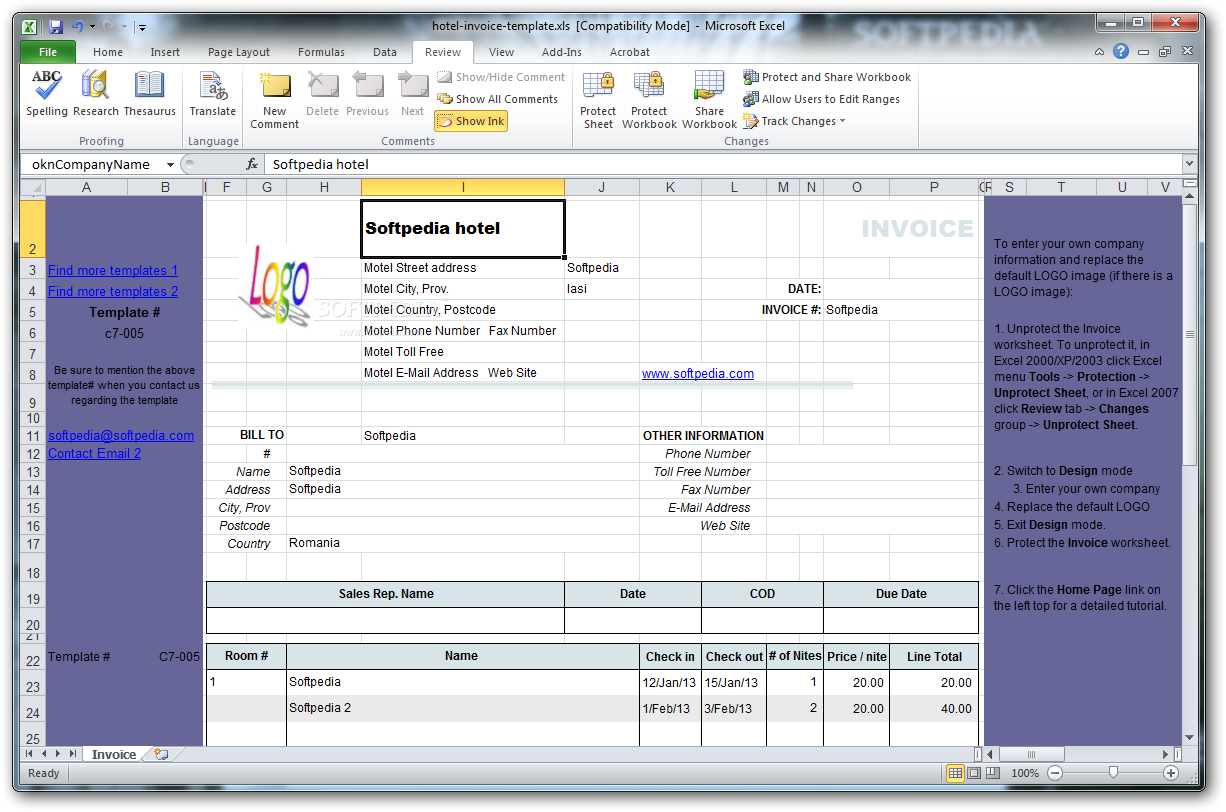The height and width of the screenshot is (812, 1226).
Task: Click Show/Hide Comment
Action: pyautogui.click(x=501, y=77)
